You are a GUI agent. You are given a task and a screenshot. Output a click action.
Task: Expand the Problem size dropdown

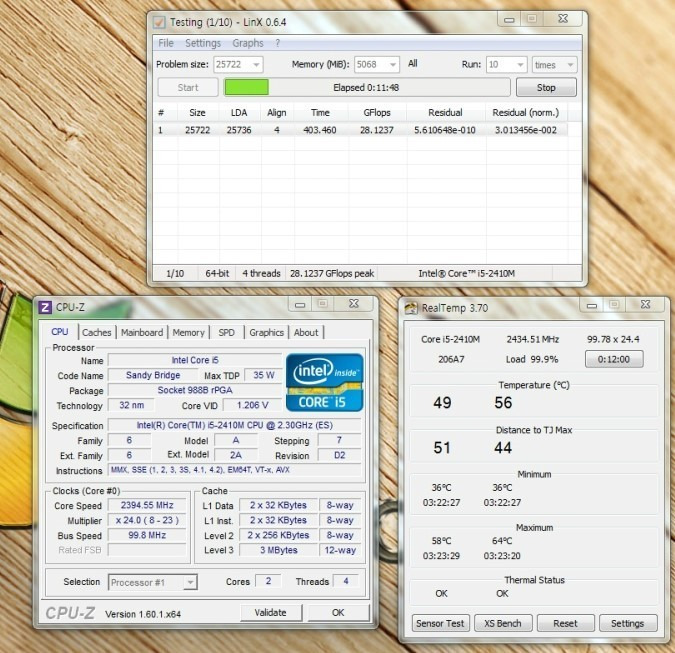(256, 65)
